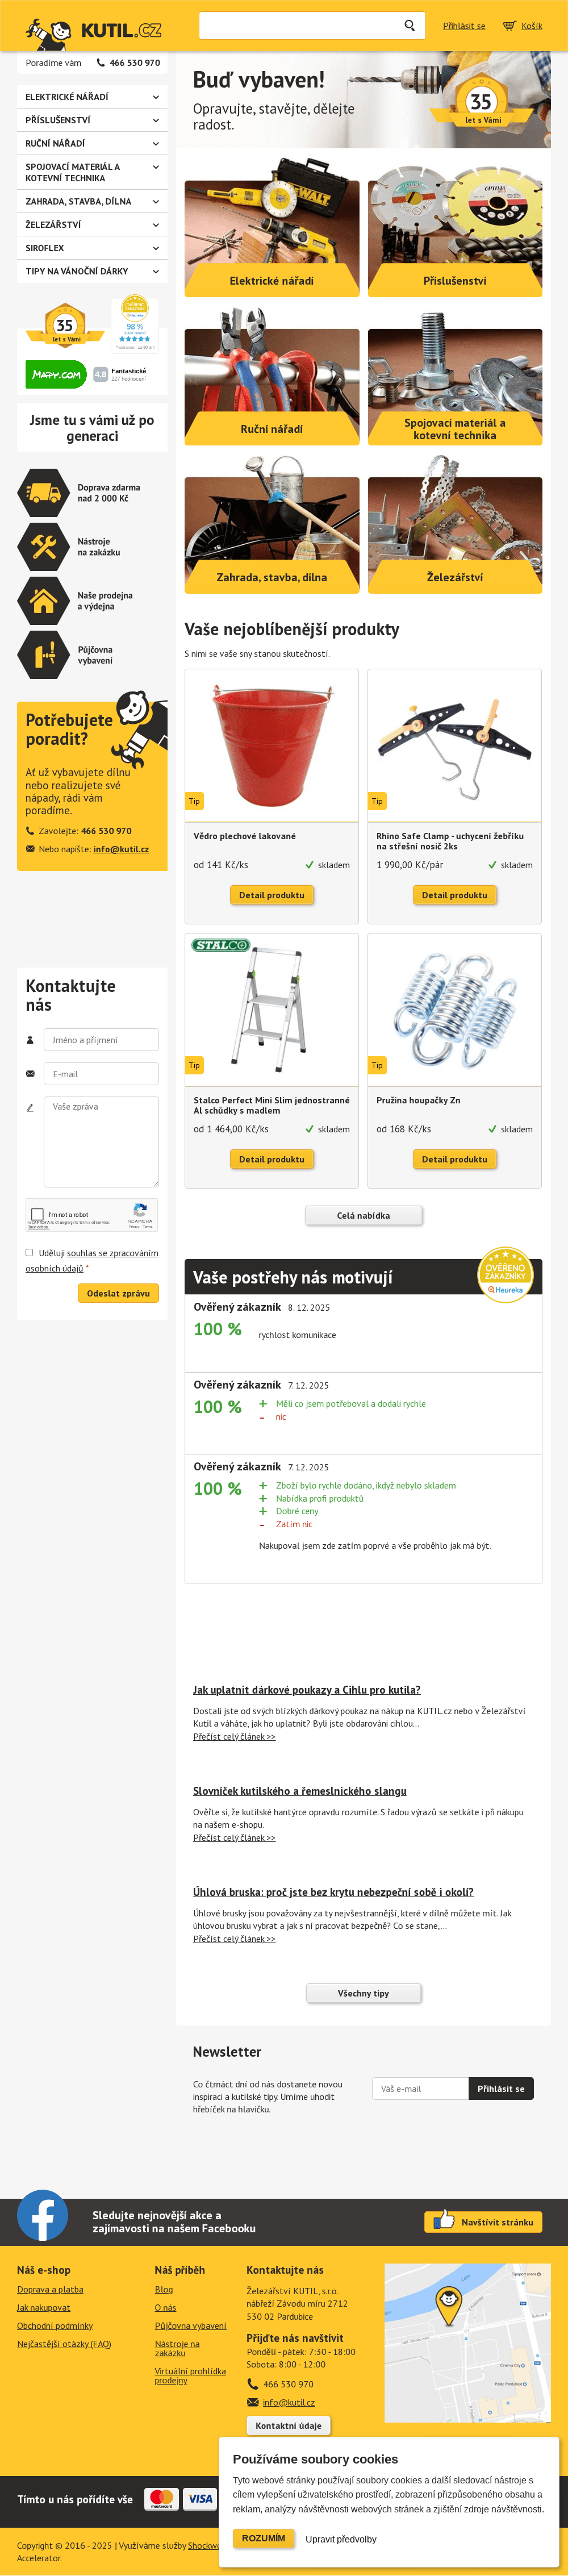Open the Vědro plechové lakované product image
The width and height of the screenshot is (568, 2576).
coord(271,745)
